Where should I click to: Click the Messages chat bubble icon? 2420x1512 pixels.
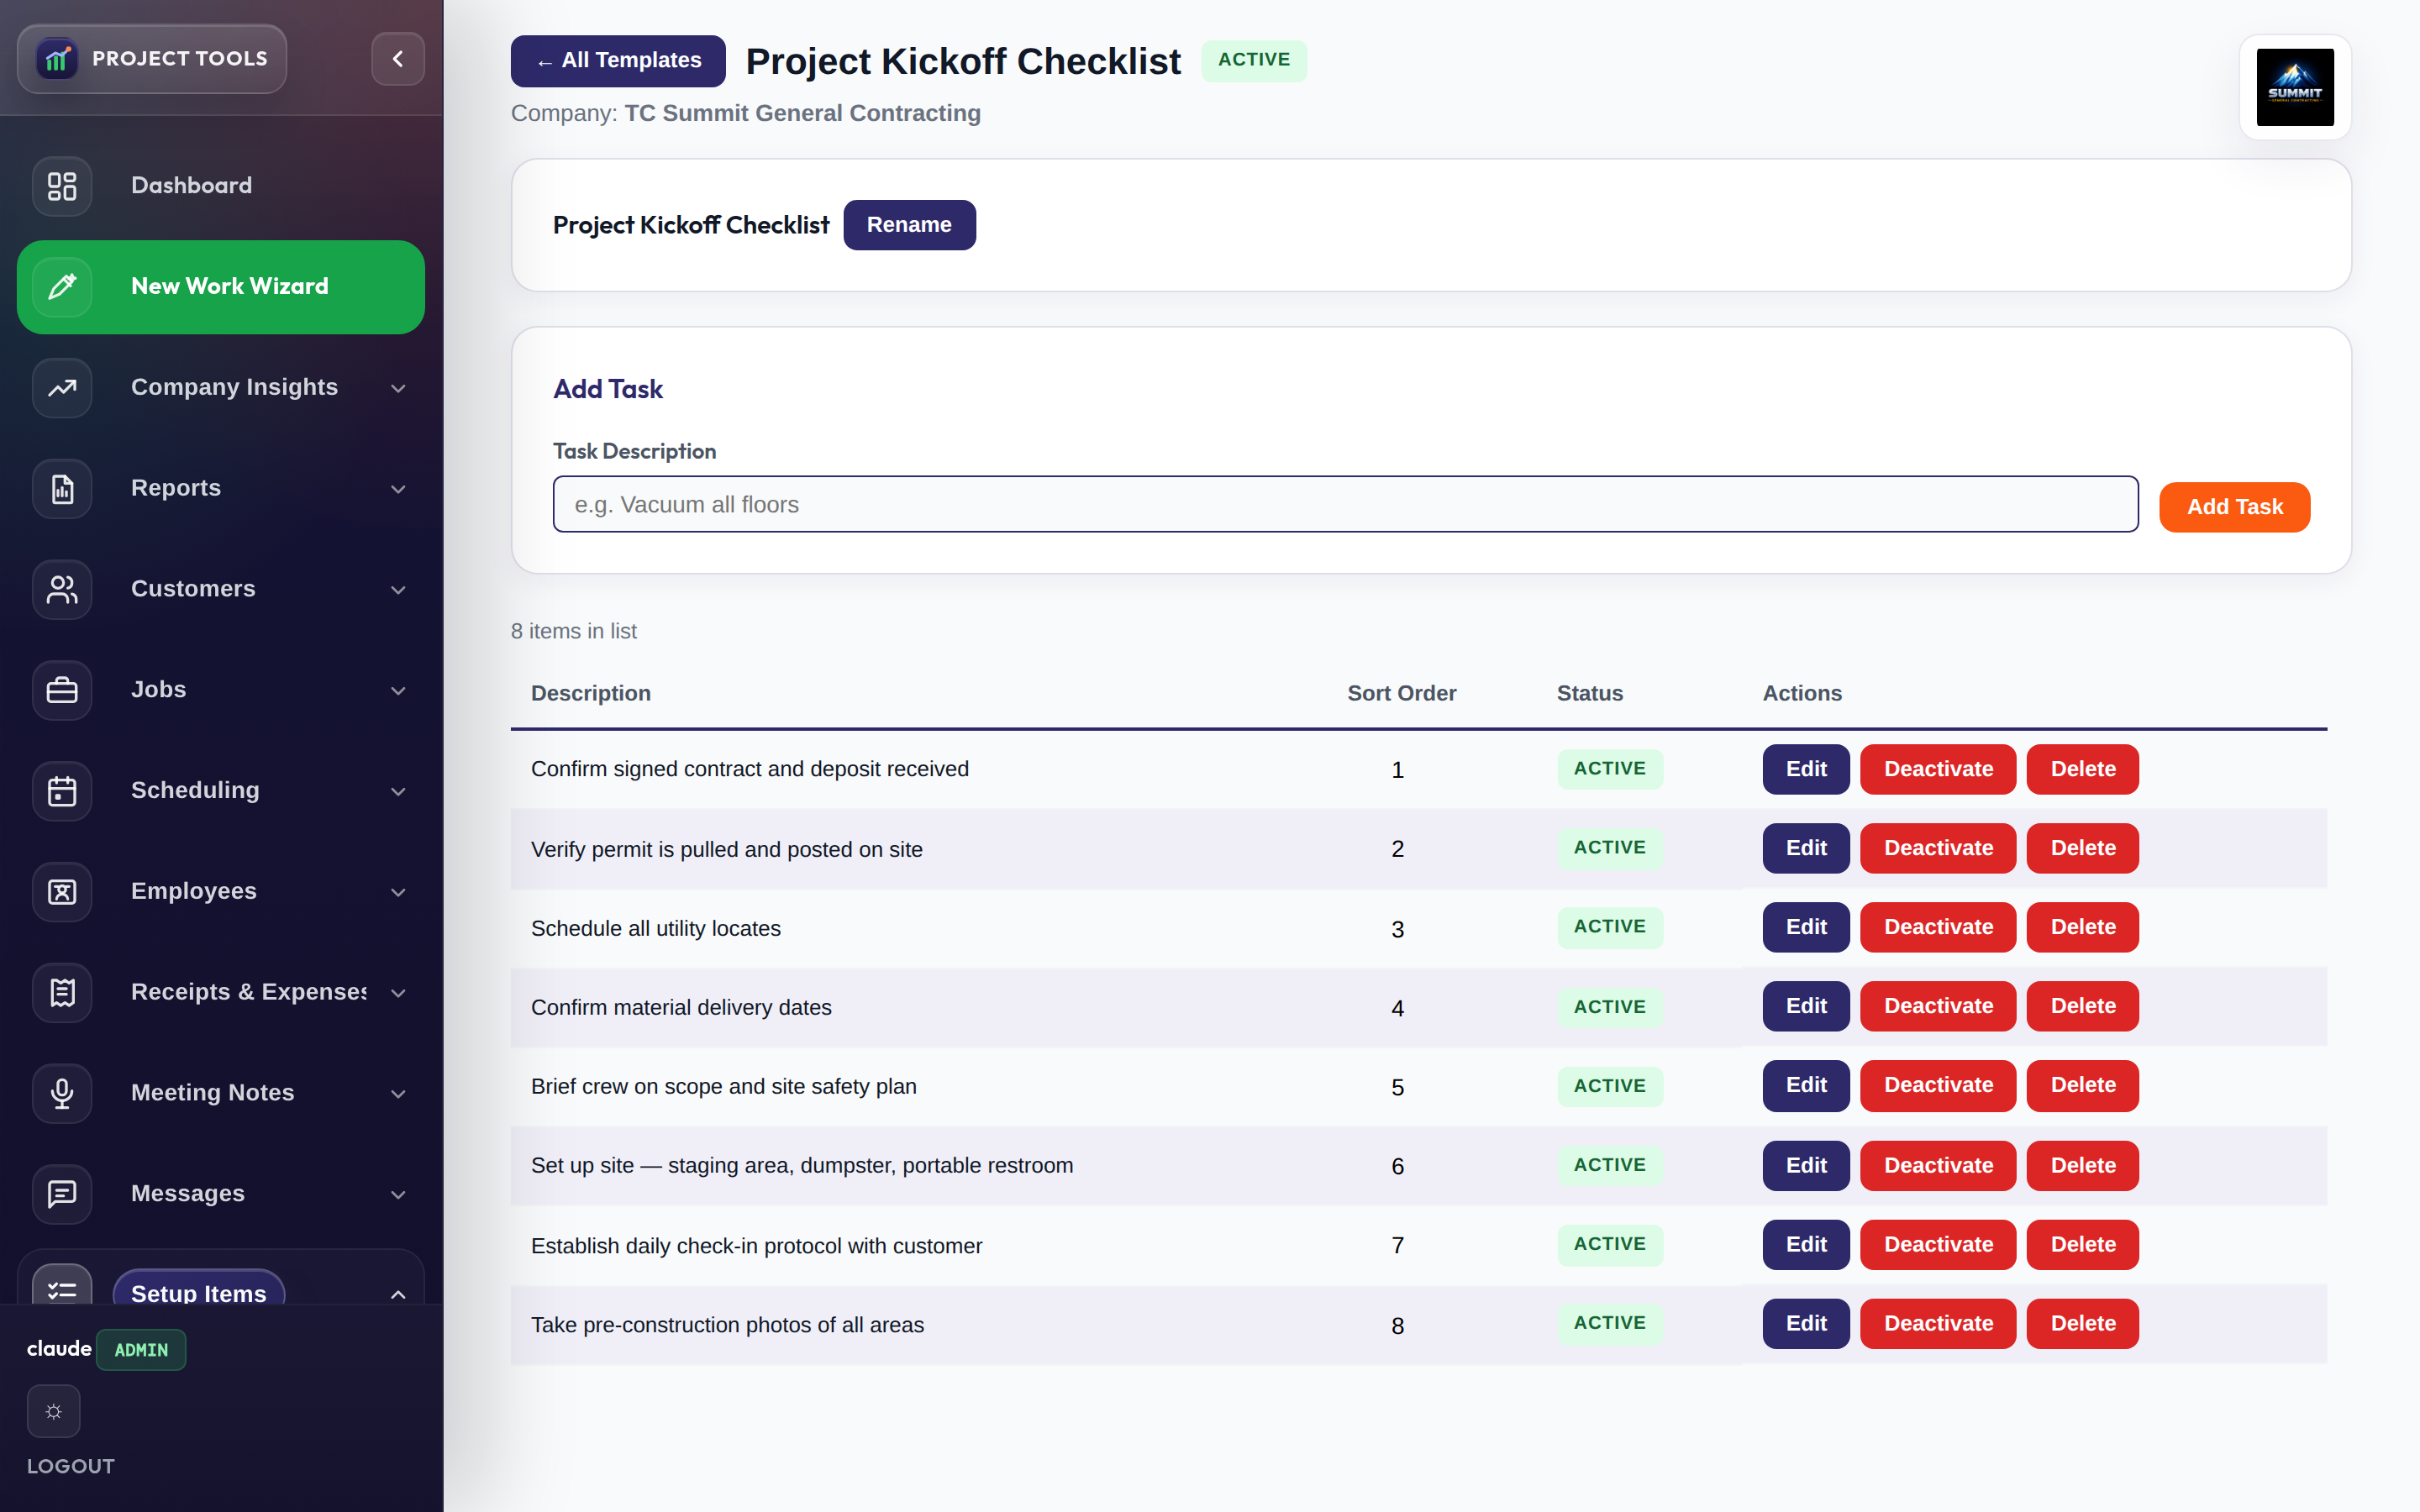tap(62, 1194)
